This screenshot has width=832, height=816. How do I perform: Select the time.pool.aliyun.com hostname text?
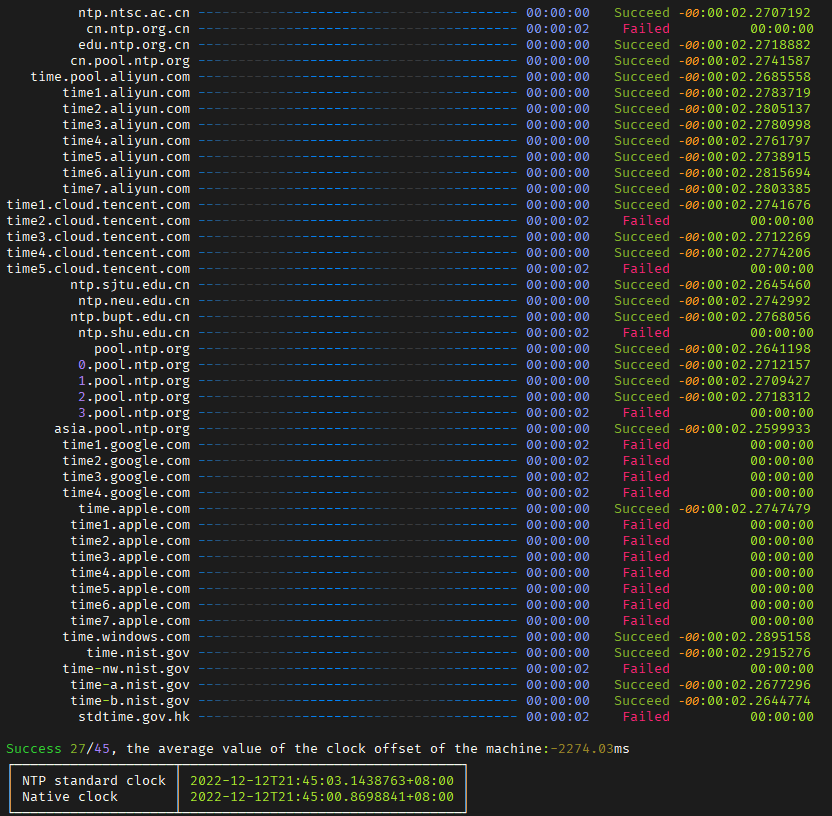[110, 77]
